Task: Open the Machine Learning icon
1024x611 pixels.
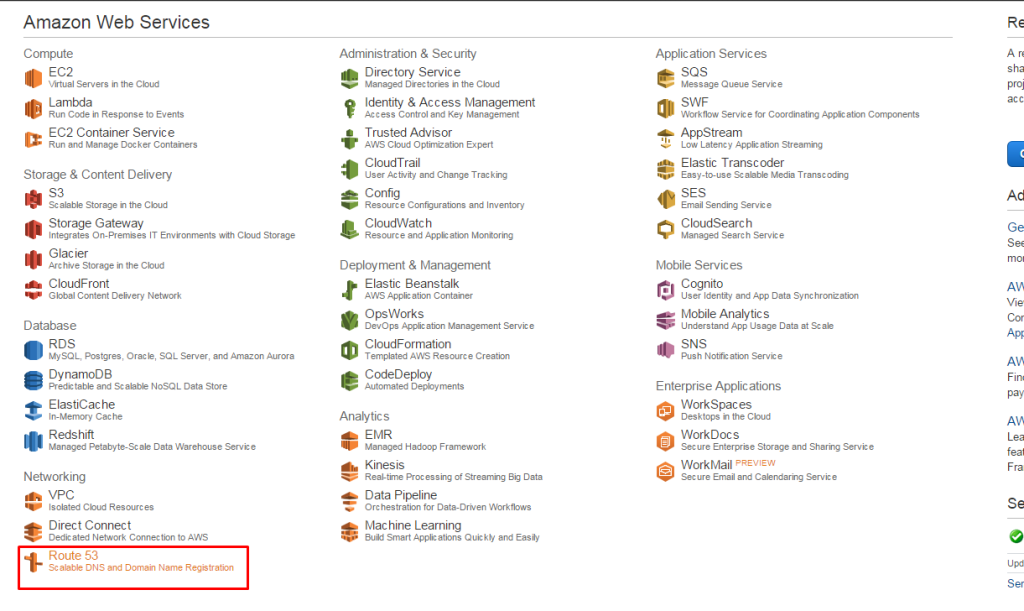Action: 349,532
